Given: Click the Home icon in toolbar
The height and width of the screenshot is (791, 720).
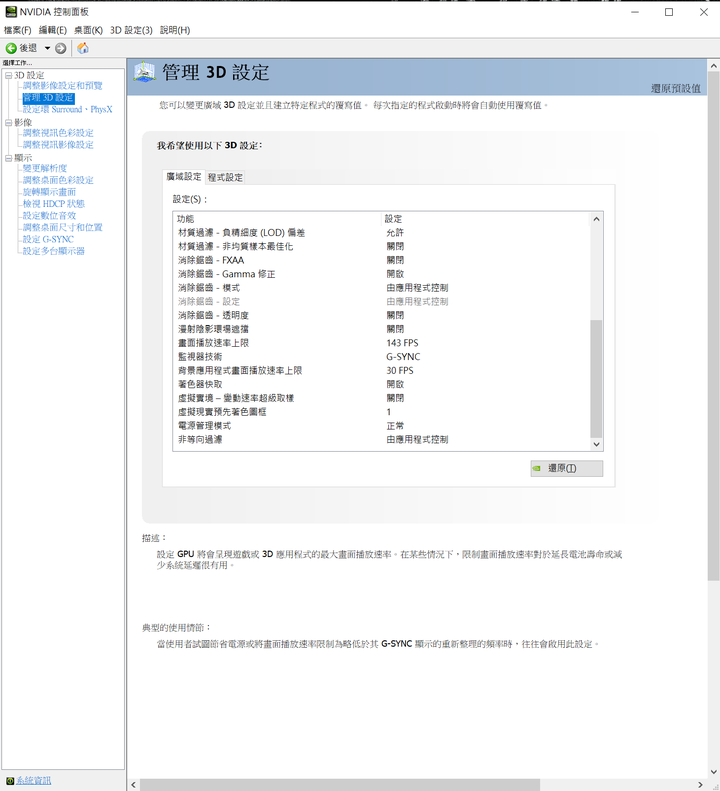Looking at the screenshot, I should click(83, 48).
